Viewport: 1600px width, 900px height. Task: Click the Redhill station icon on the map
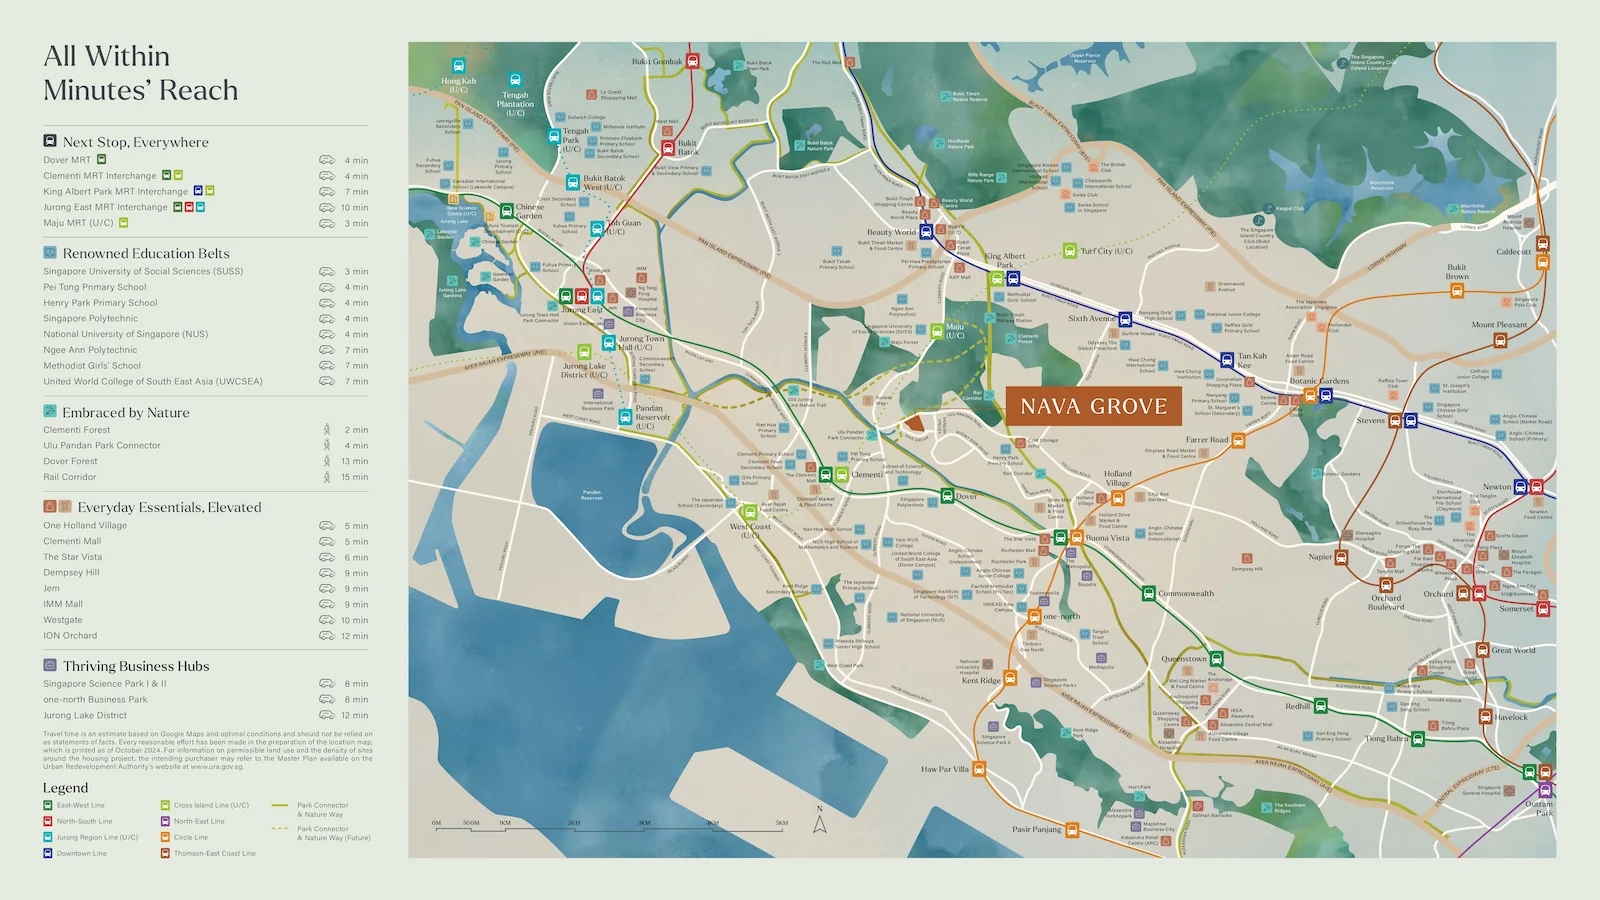tap(1320, 705)
